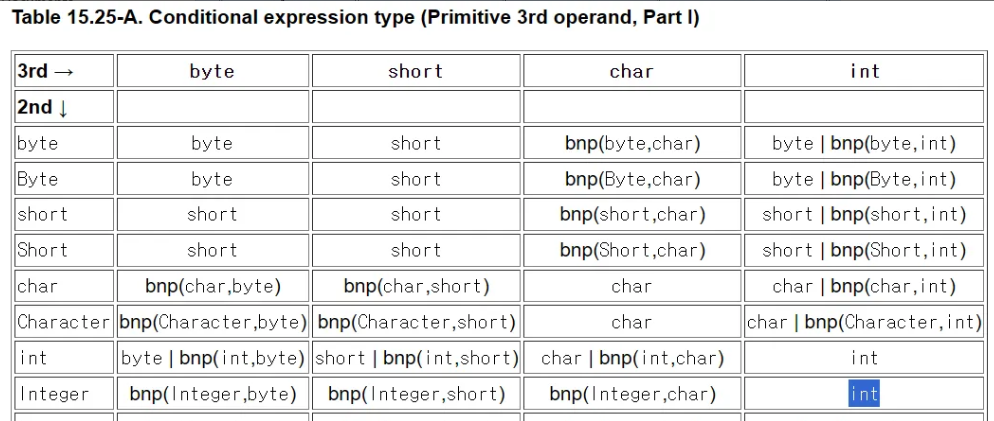Click the 'short | bnp(short,int)' cell
This screenshot has height=421, width=994.
[864, 214]
